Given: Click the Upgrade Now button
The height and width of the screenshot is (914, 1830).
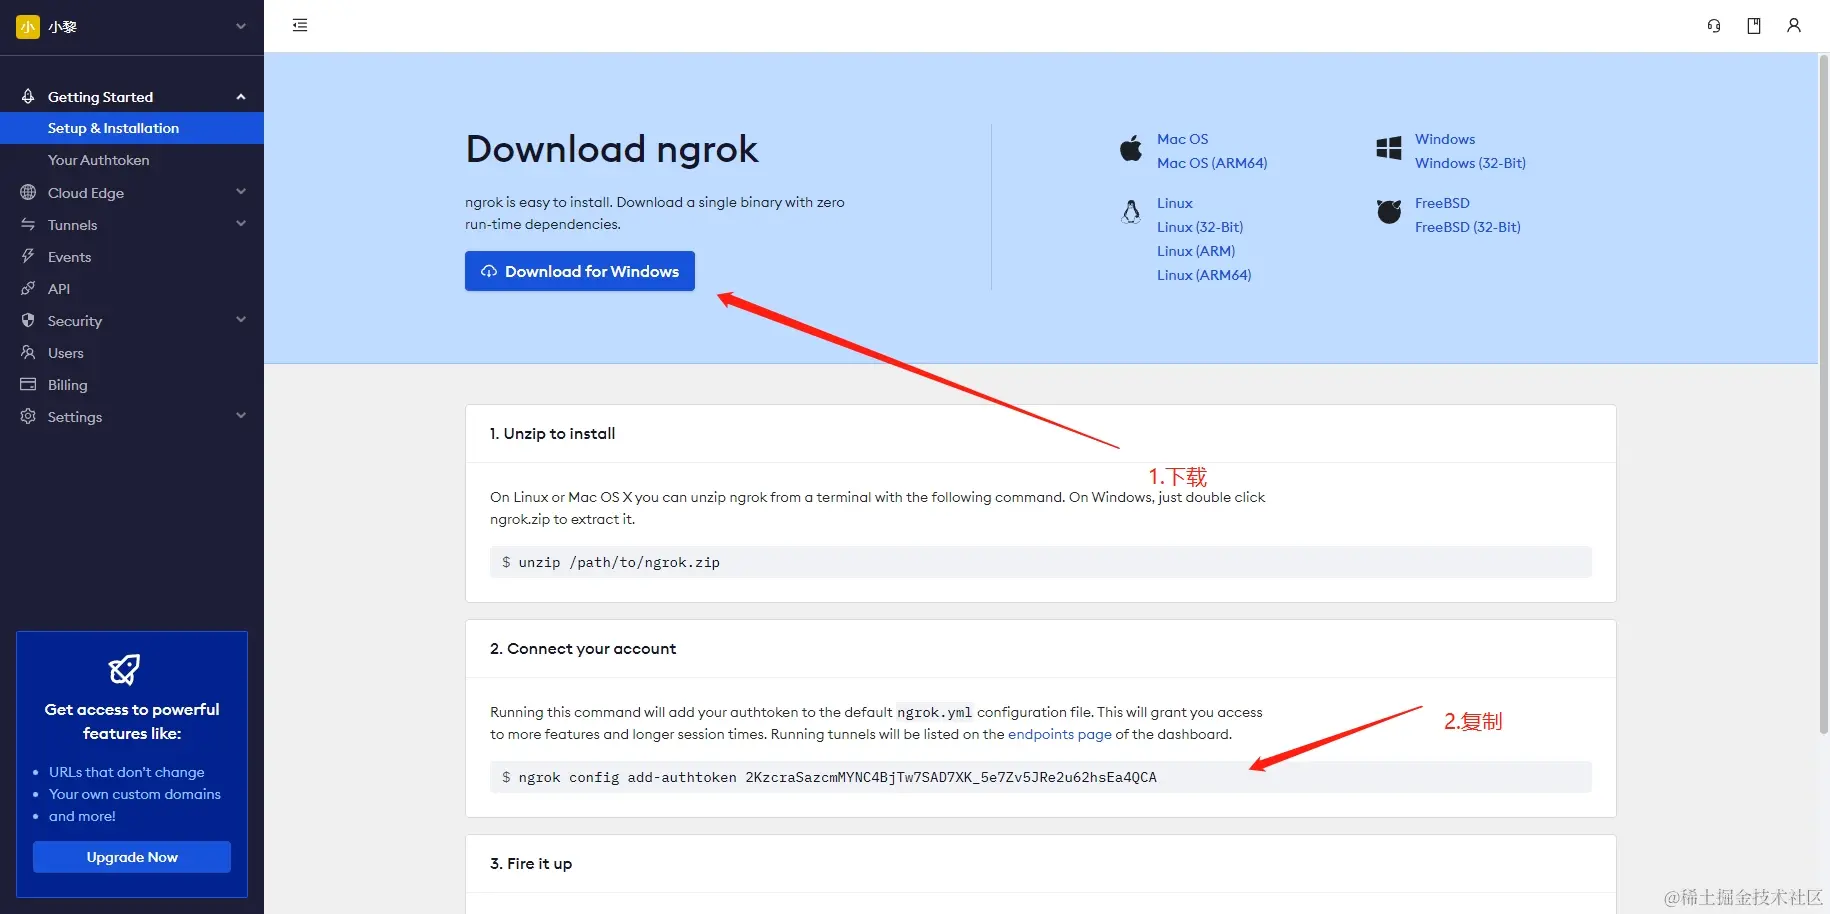Looking at the screenshot, I should [132, 857].
